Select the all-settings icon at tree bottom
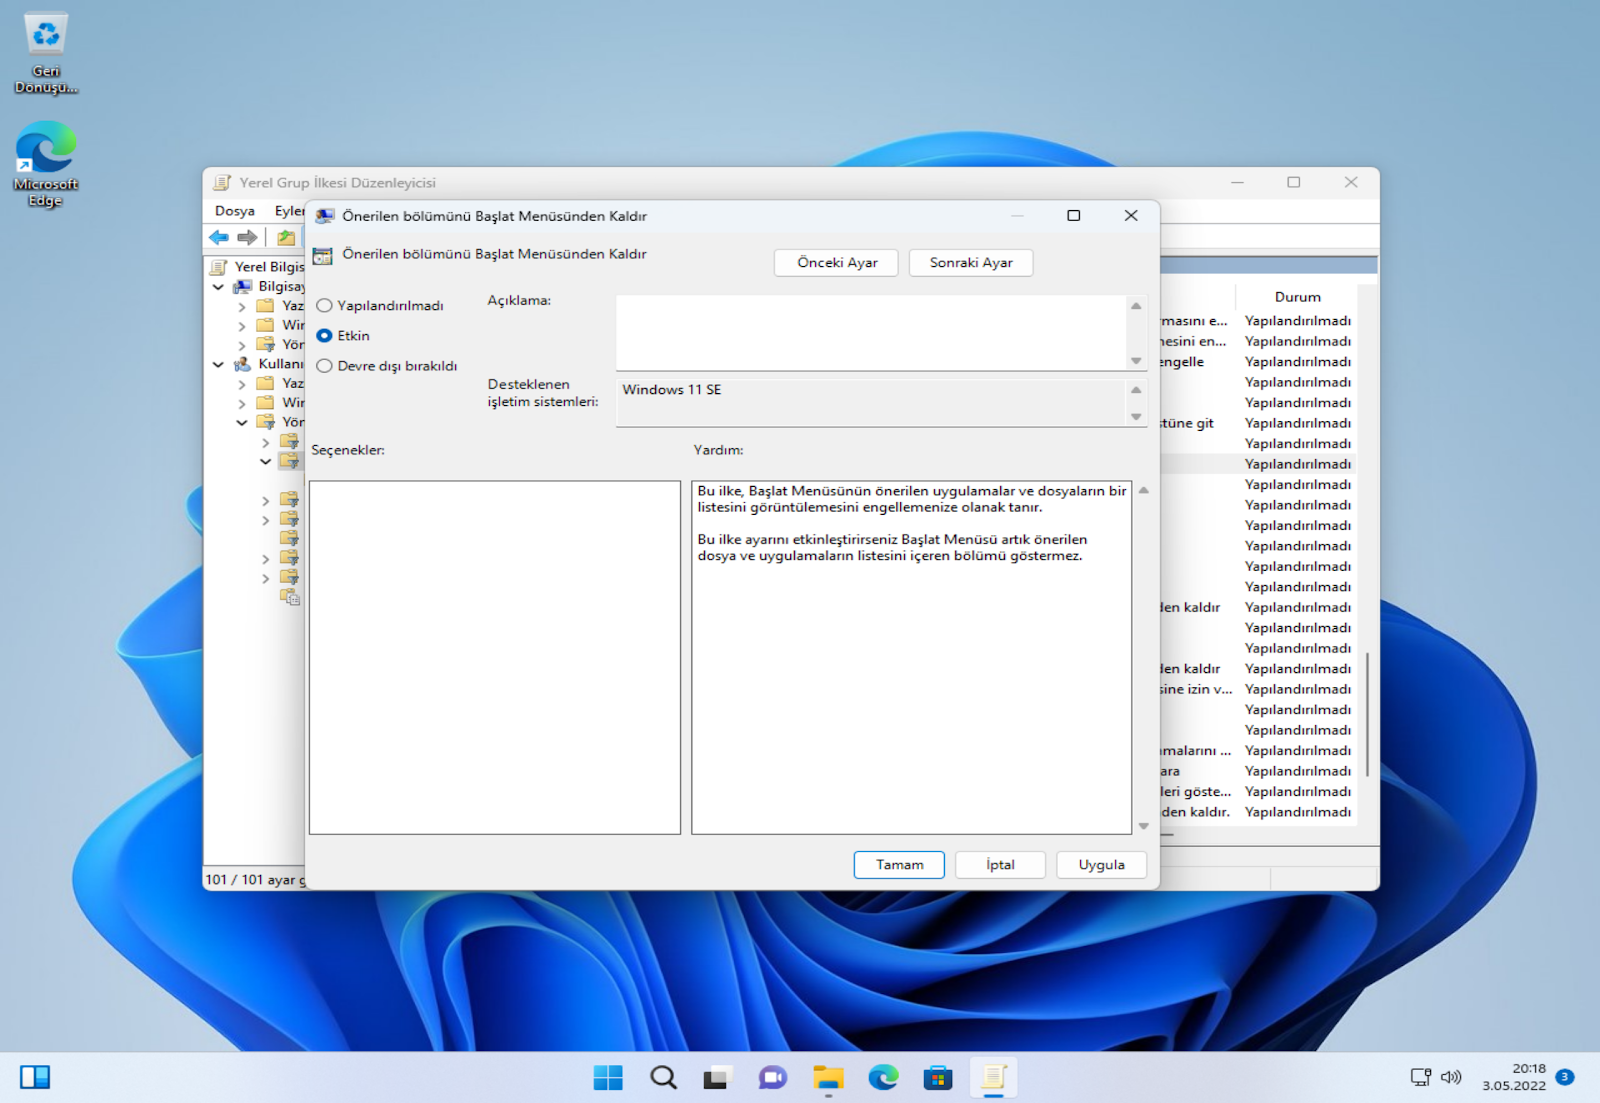1600x1103 pixels. (x=290, y=597)
